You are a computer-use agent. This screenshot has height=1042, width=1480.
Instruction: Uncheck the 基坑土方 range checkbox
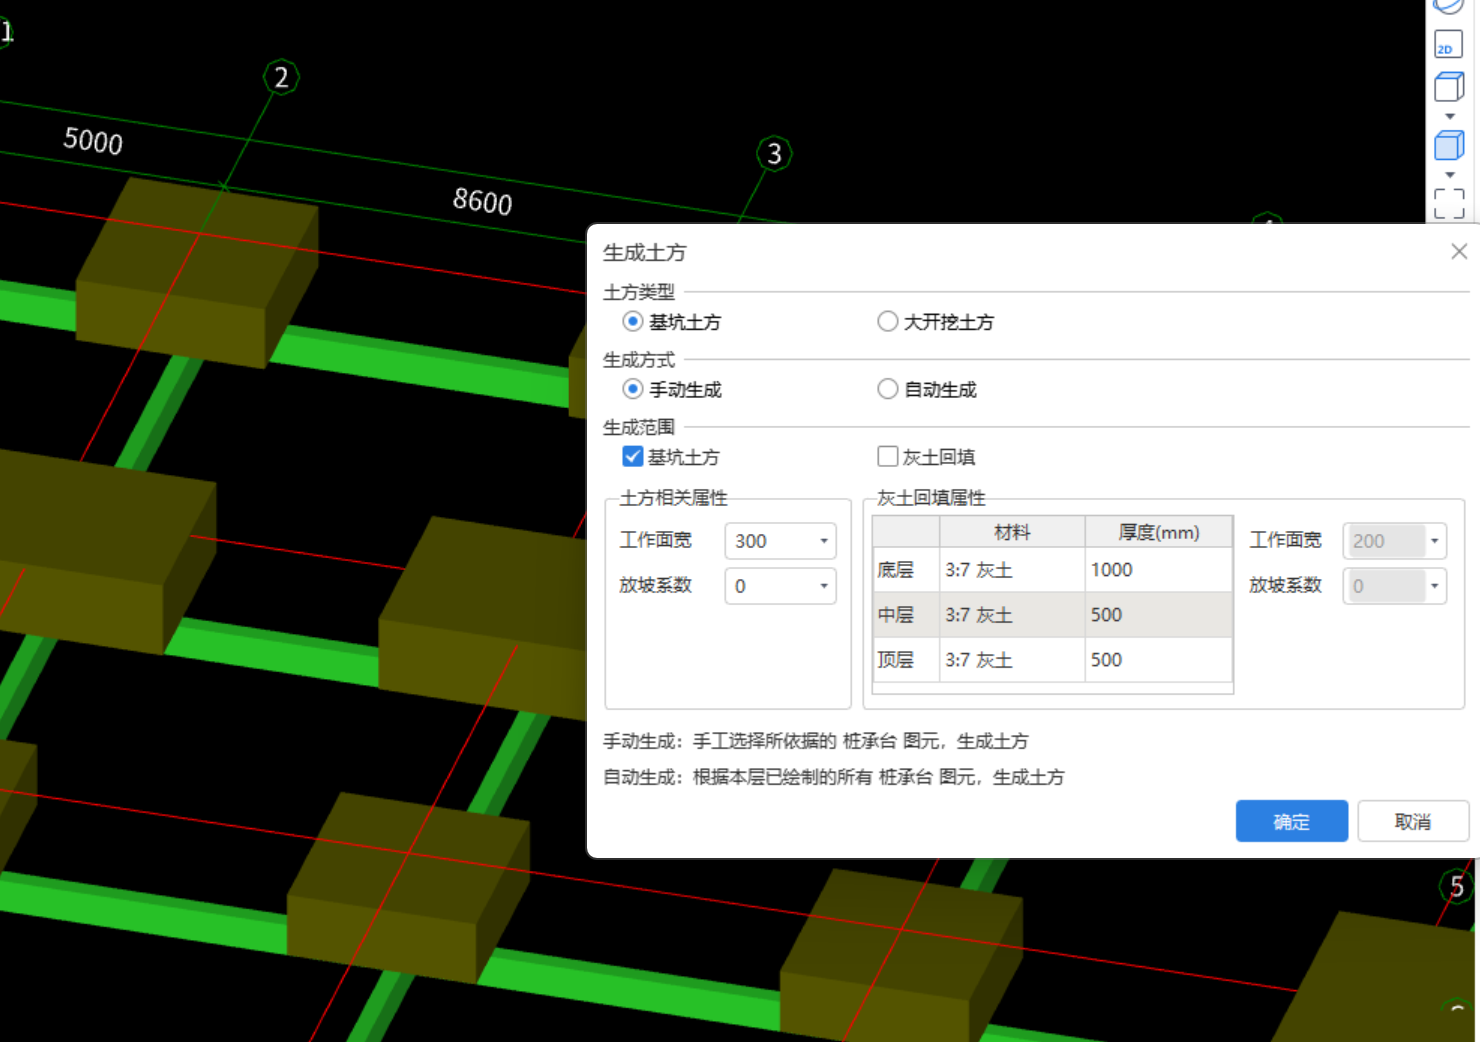632,457
